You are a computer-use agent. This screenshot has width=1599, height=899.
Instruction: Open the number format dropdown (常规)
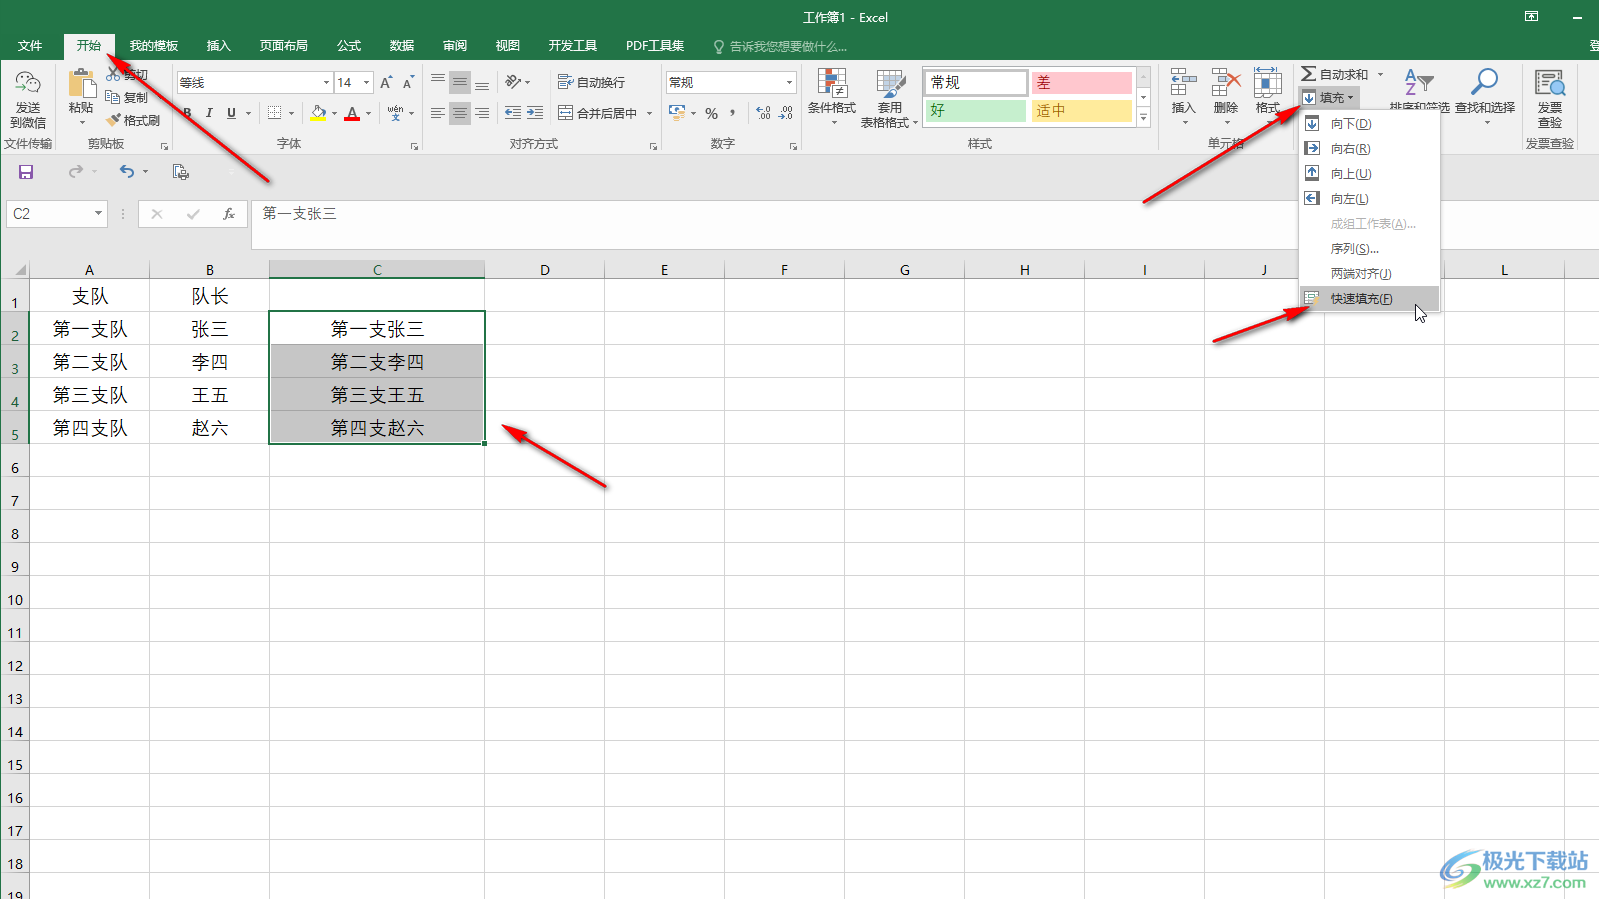[789, 82]
